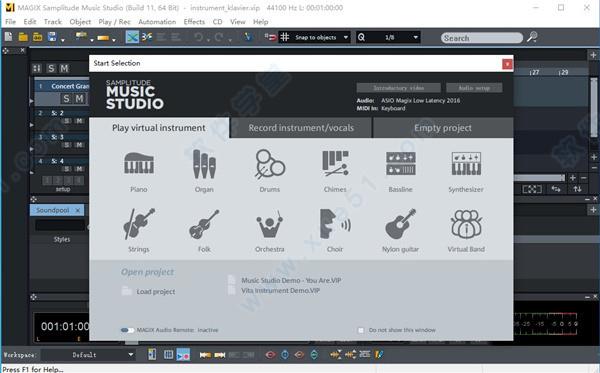Mute the Concert Grand track
Image resolution: width=600 pixels, height=373 pixels.
tap(79, 99)
